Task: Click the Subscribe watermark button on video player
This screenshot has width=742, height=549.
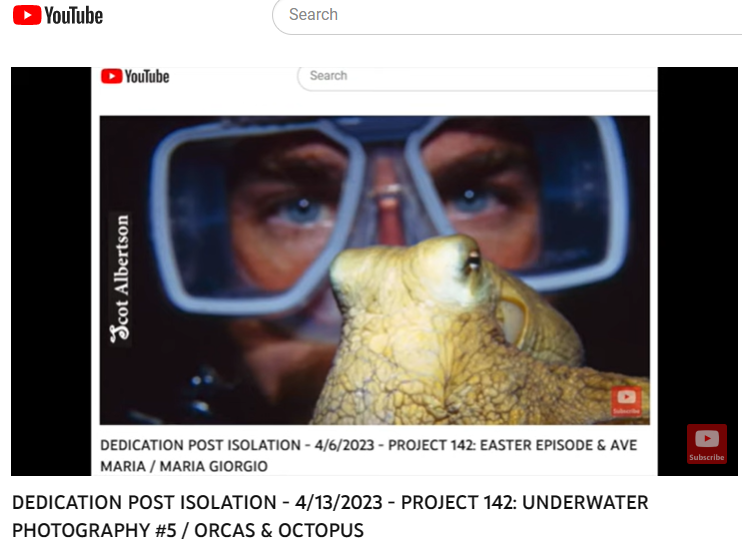Action: 707,444
